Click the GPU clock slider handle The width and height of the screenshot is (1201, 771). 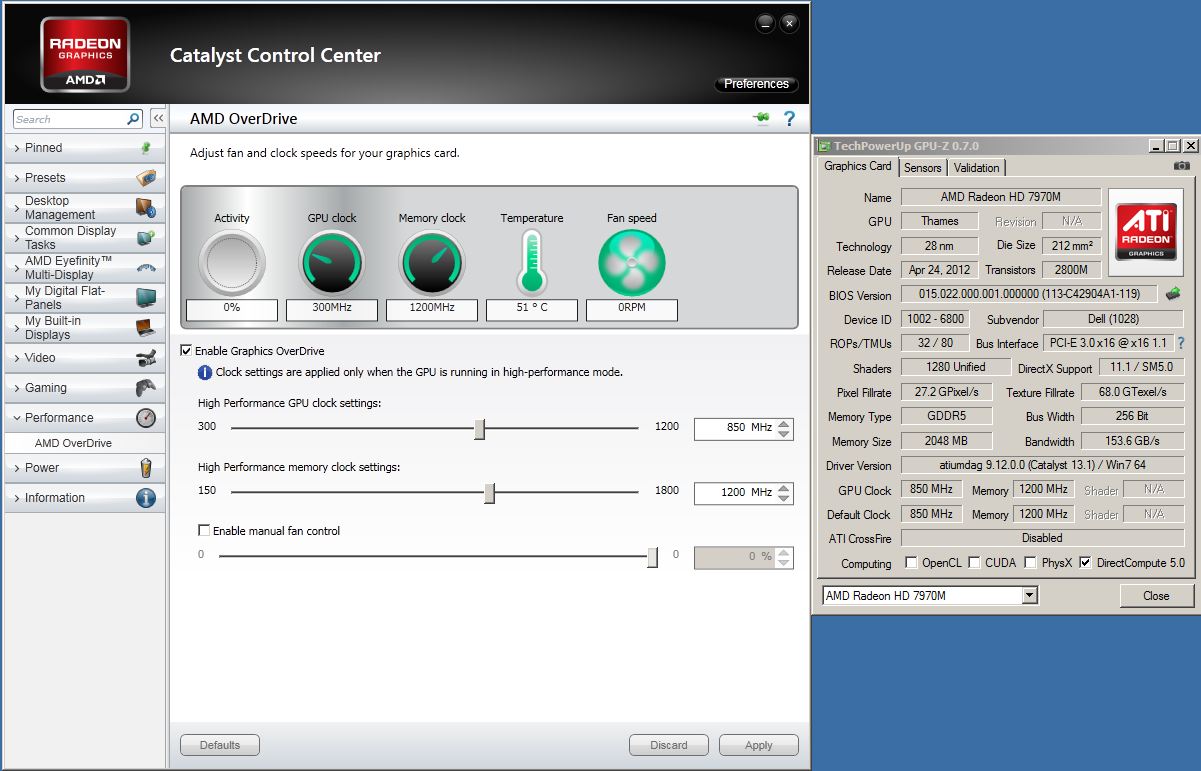[480, 429]
